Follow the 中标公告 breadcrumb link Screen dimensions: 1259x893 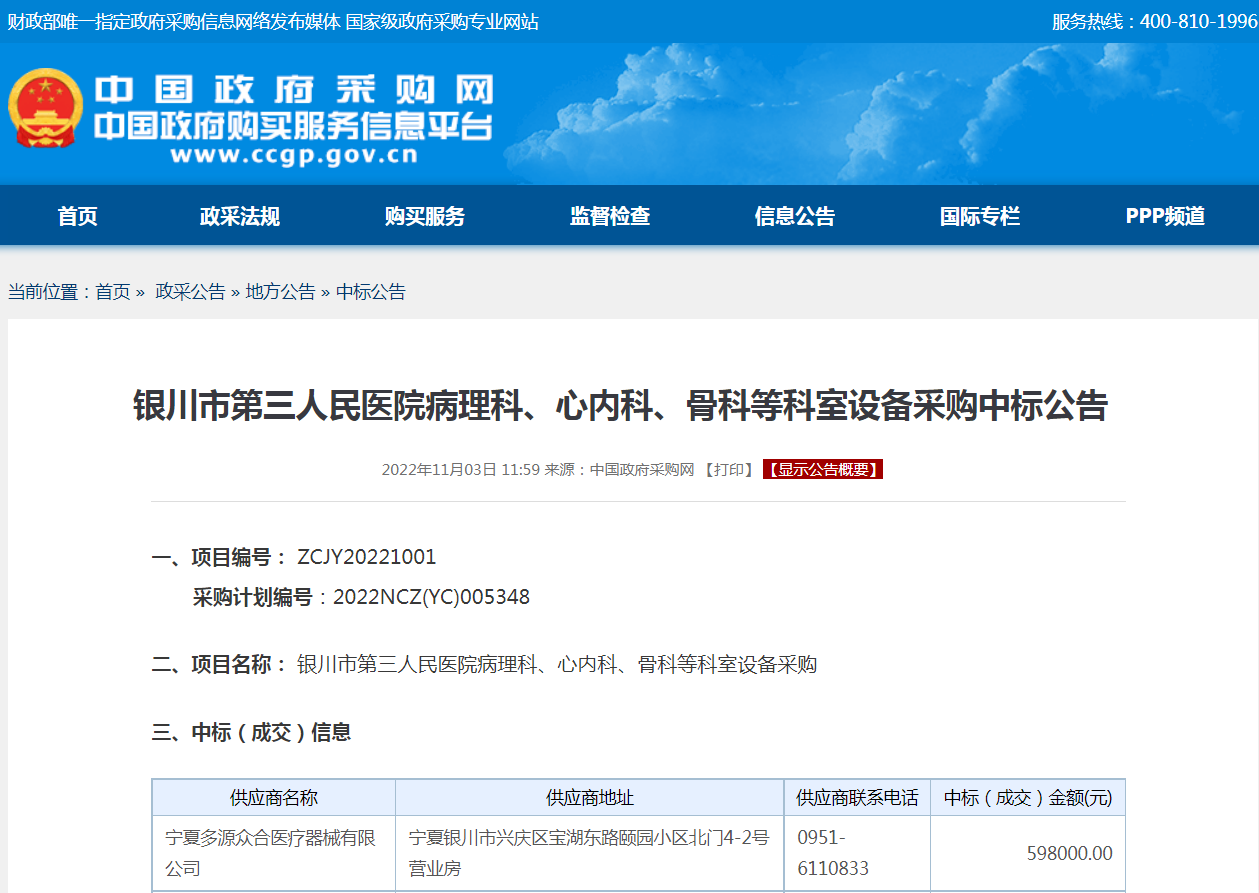371,292
